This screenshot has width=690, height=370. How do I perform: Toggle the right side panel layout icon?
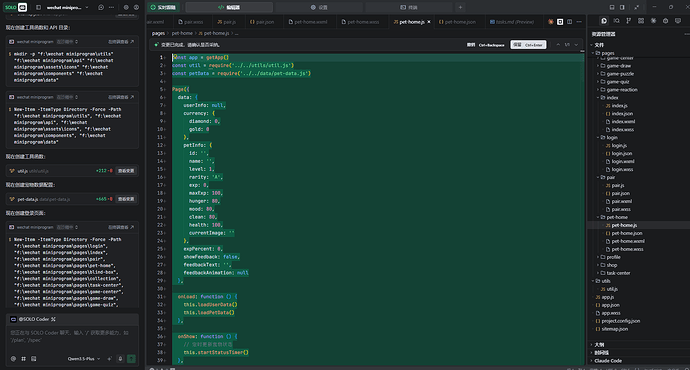click(622, 7)
